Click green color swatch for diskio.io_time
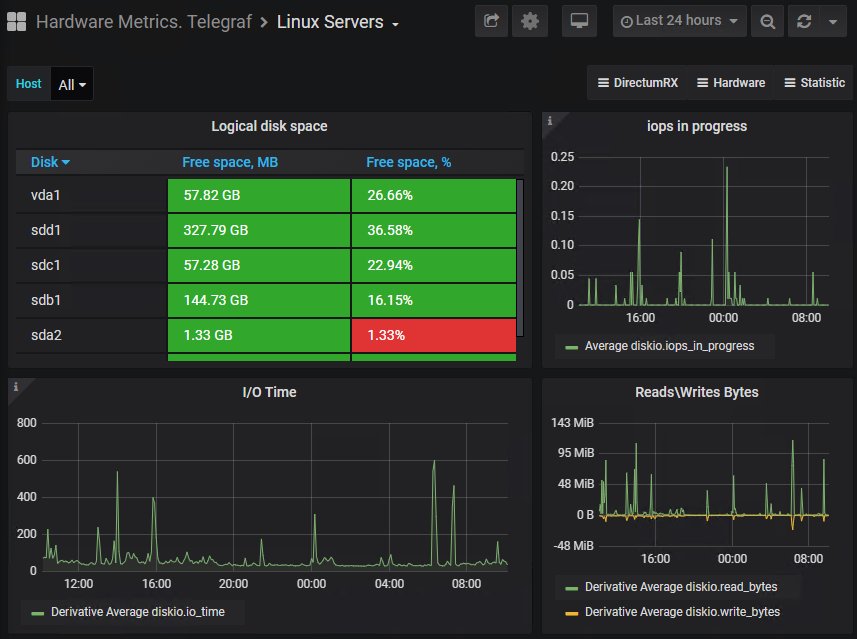The height and width of the screenshot is (639, 857). coord(38,613)
